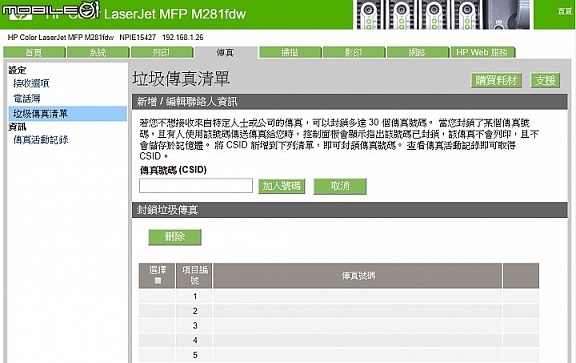Toggle the select-all checkbox in 選擇 header
576x363 pixels.
(x=158, y=281)
